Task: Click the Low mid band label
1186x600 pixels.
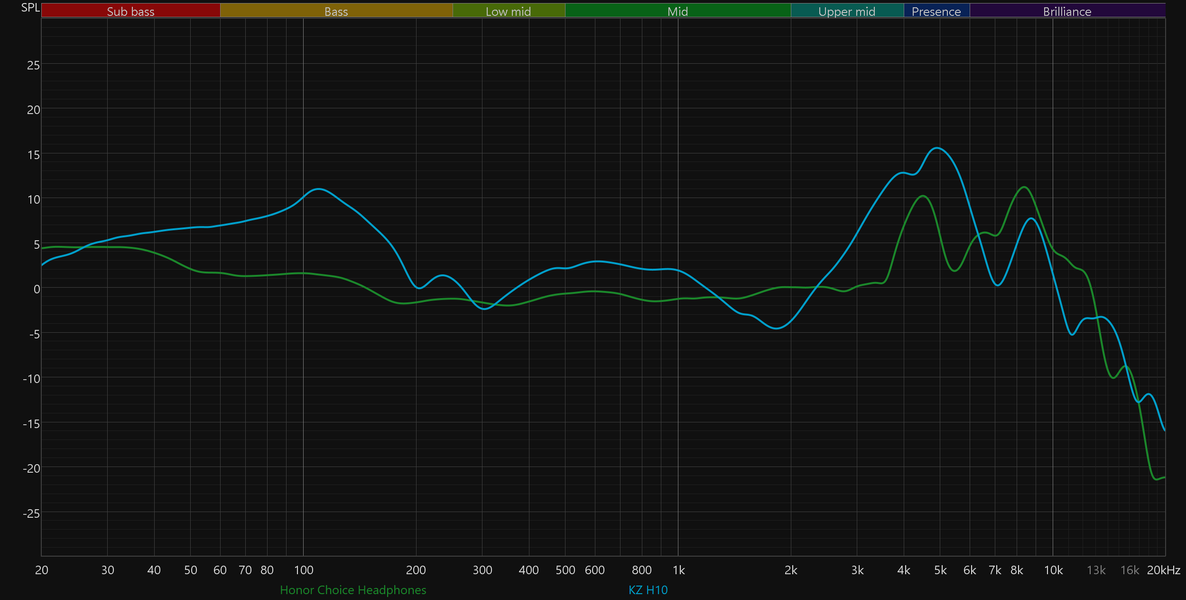Action: tap(508, 11)
